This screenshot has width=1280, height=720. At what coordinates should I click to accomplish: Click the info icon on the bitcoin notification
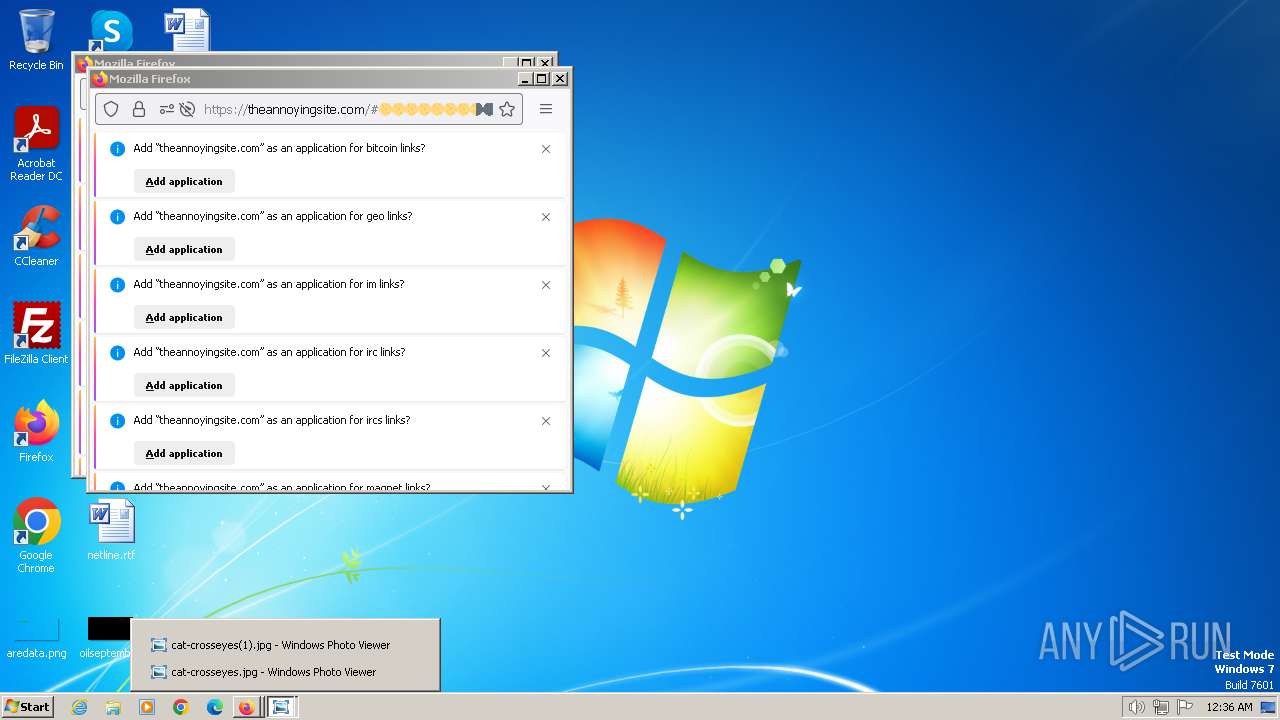click(x=117, y=149)
